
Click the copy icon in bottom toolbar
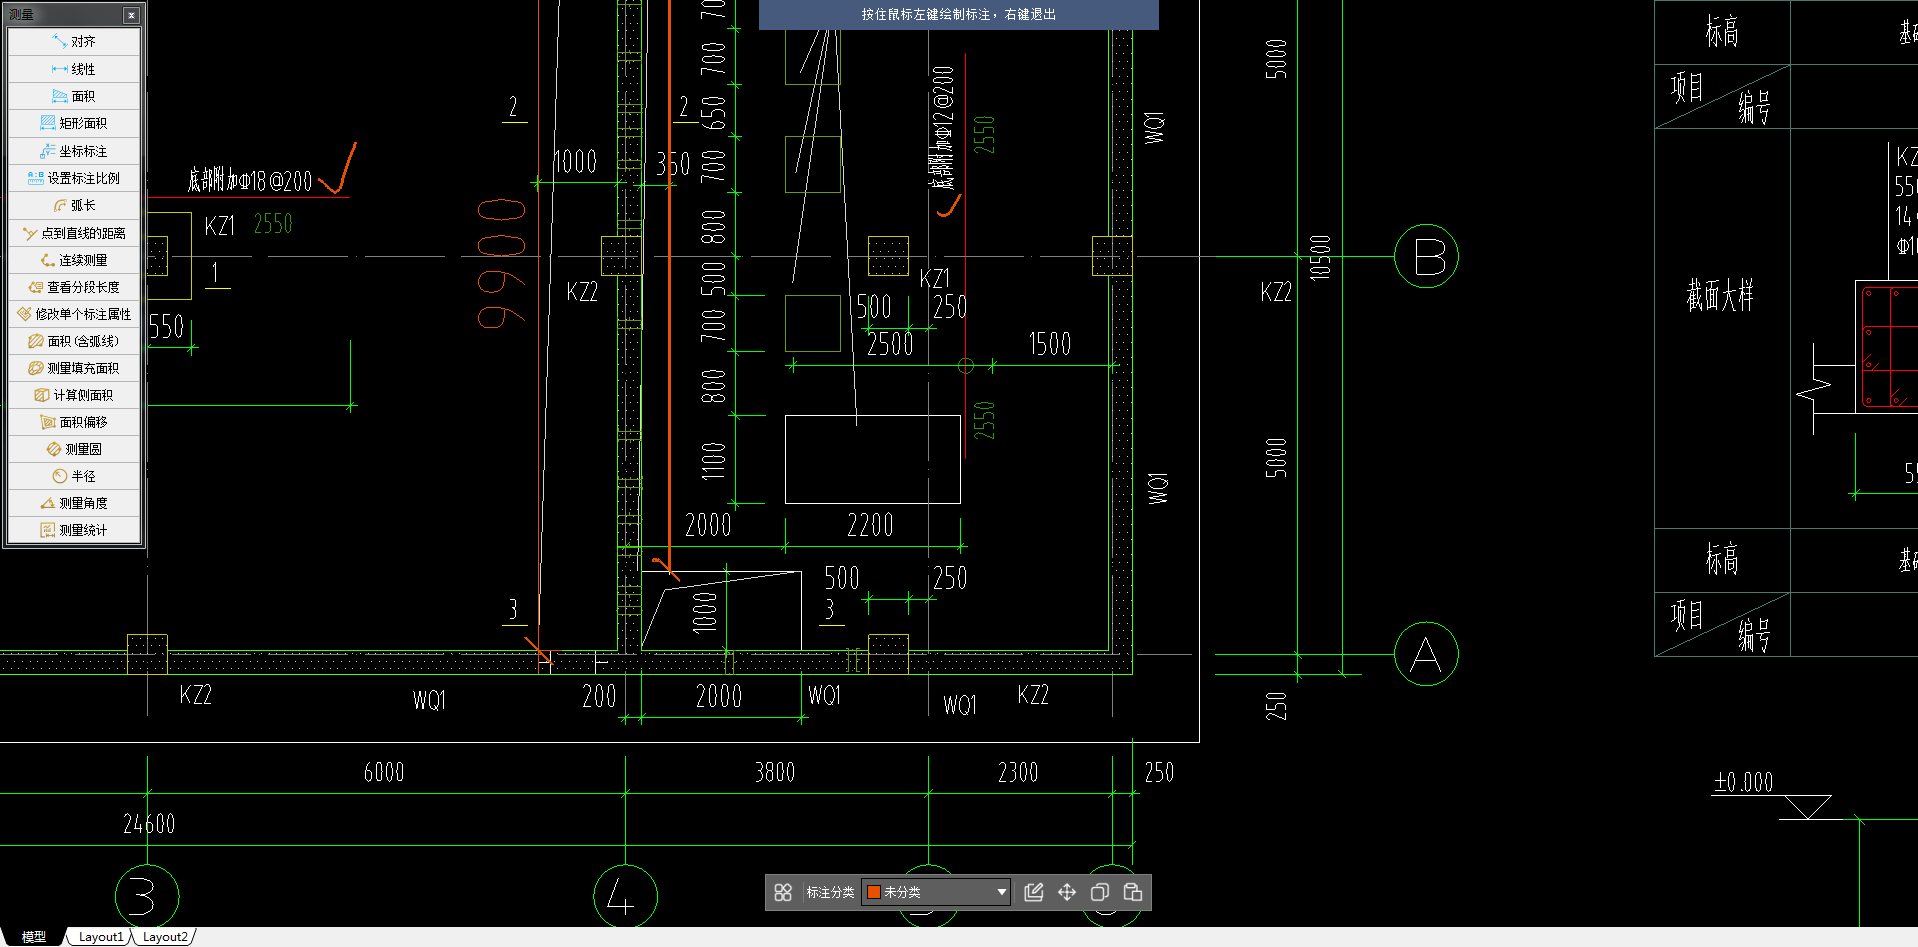point(1100,892)
